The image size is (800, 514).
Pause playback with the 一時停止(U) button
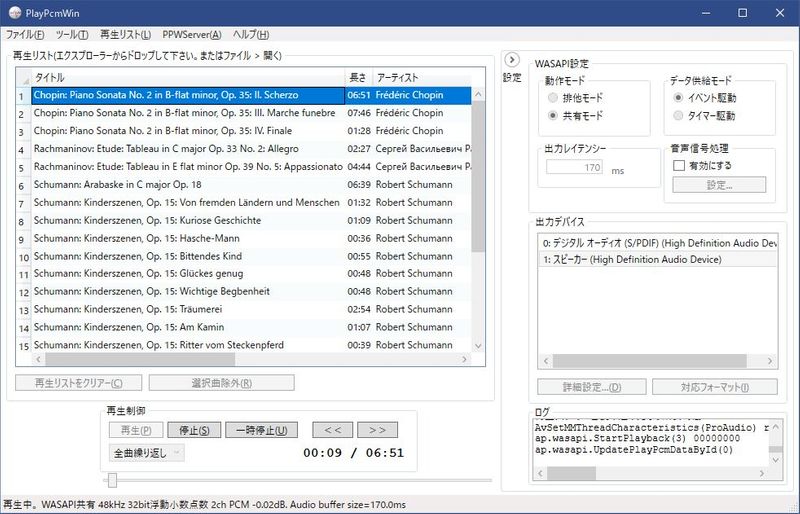[x=261, y=430]
